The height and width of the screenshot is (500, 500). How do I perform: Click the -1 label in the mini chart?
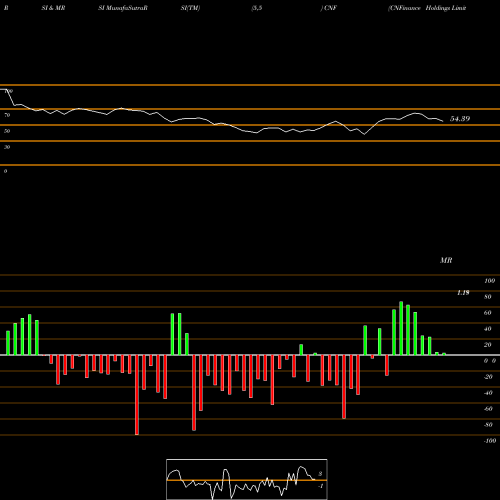click(321, 486)
